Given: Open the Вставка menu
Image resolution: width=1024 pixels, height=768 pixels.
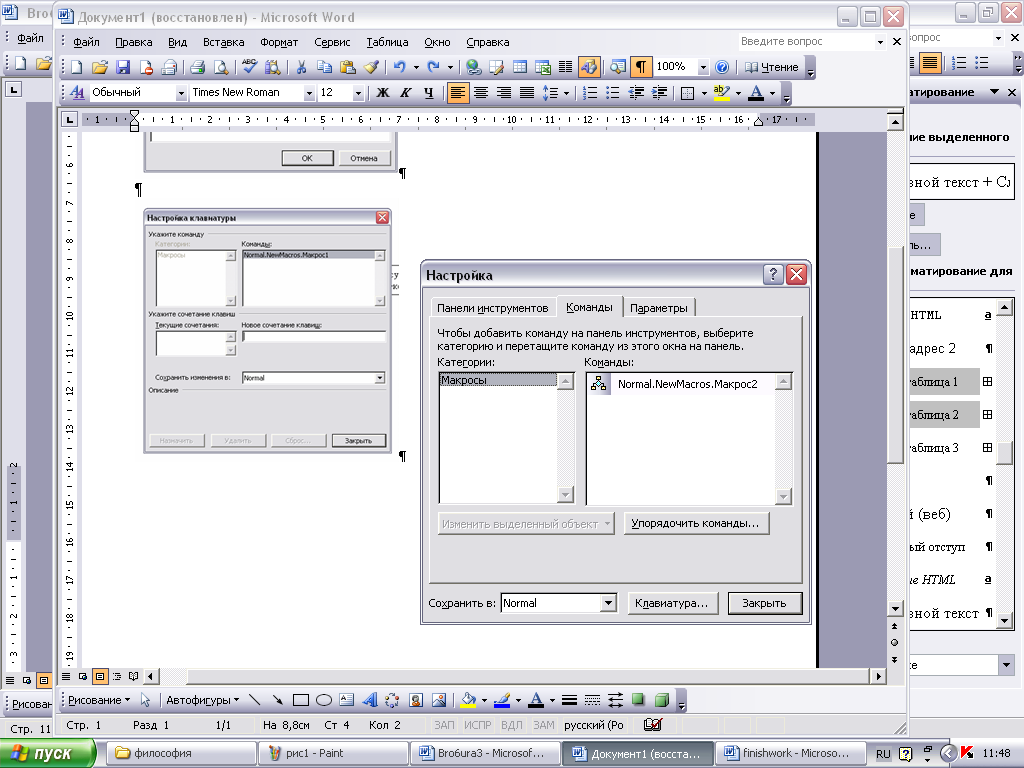Looking at the screenshot, I should (x=223, y=42).
